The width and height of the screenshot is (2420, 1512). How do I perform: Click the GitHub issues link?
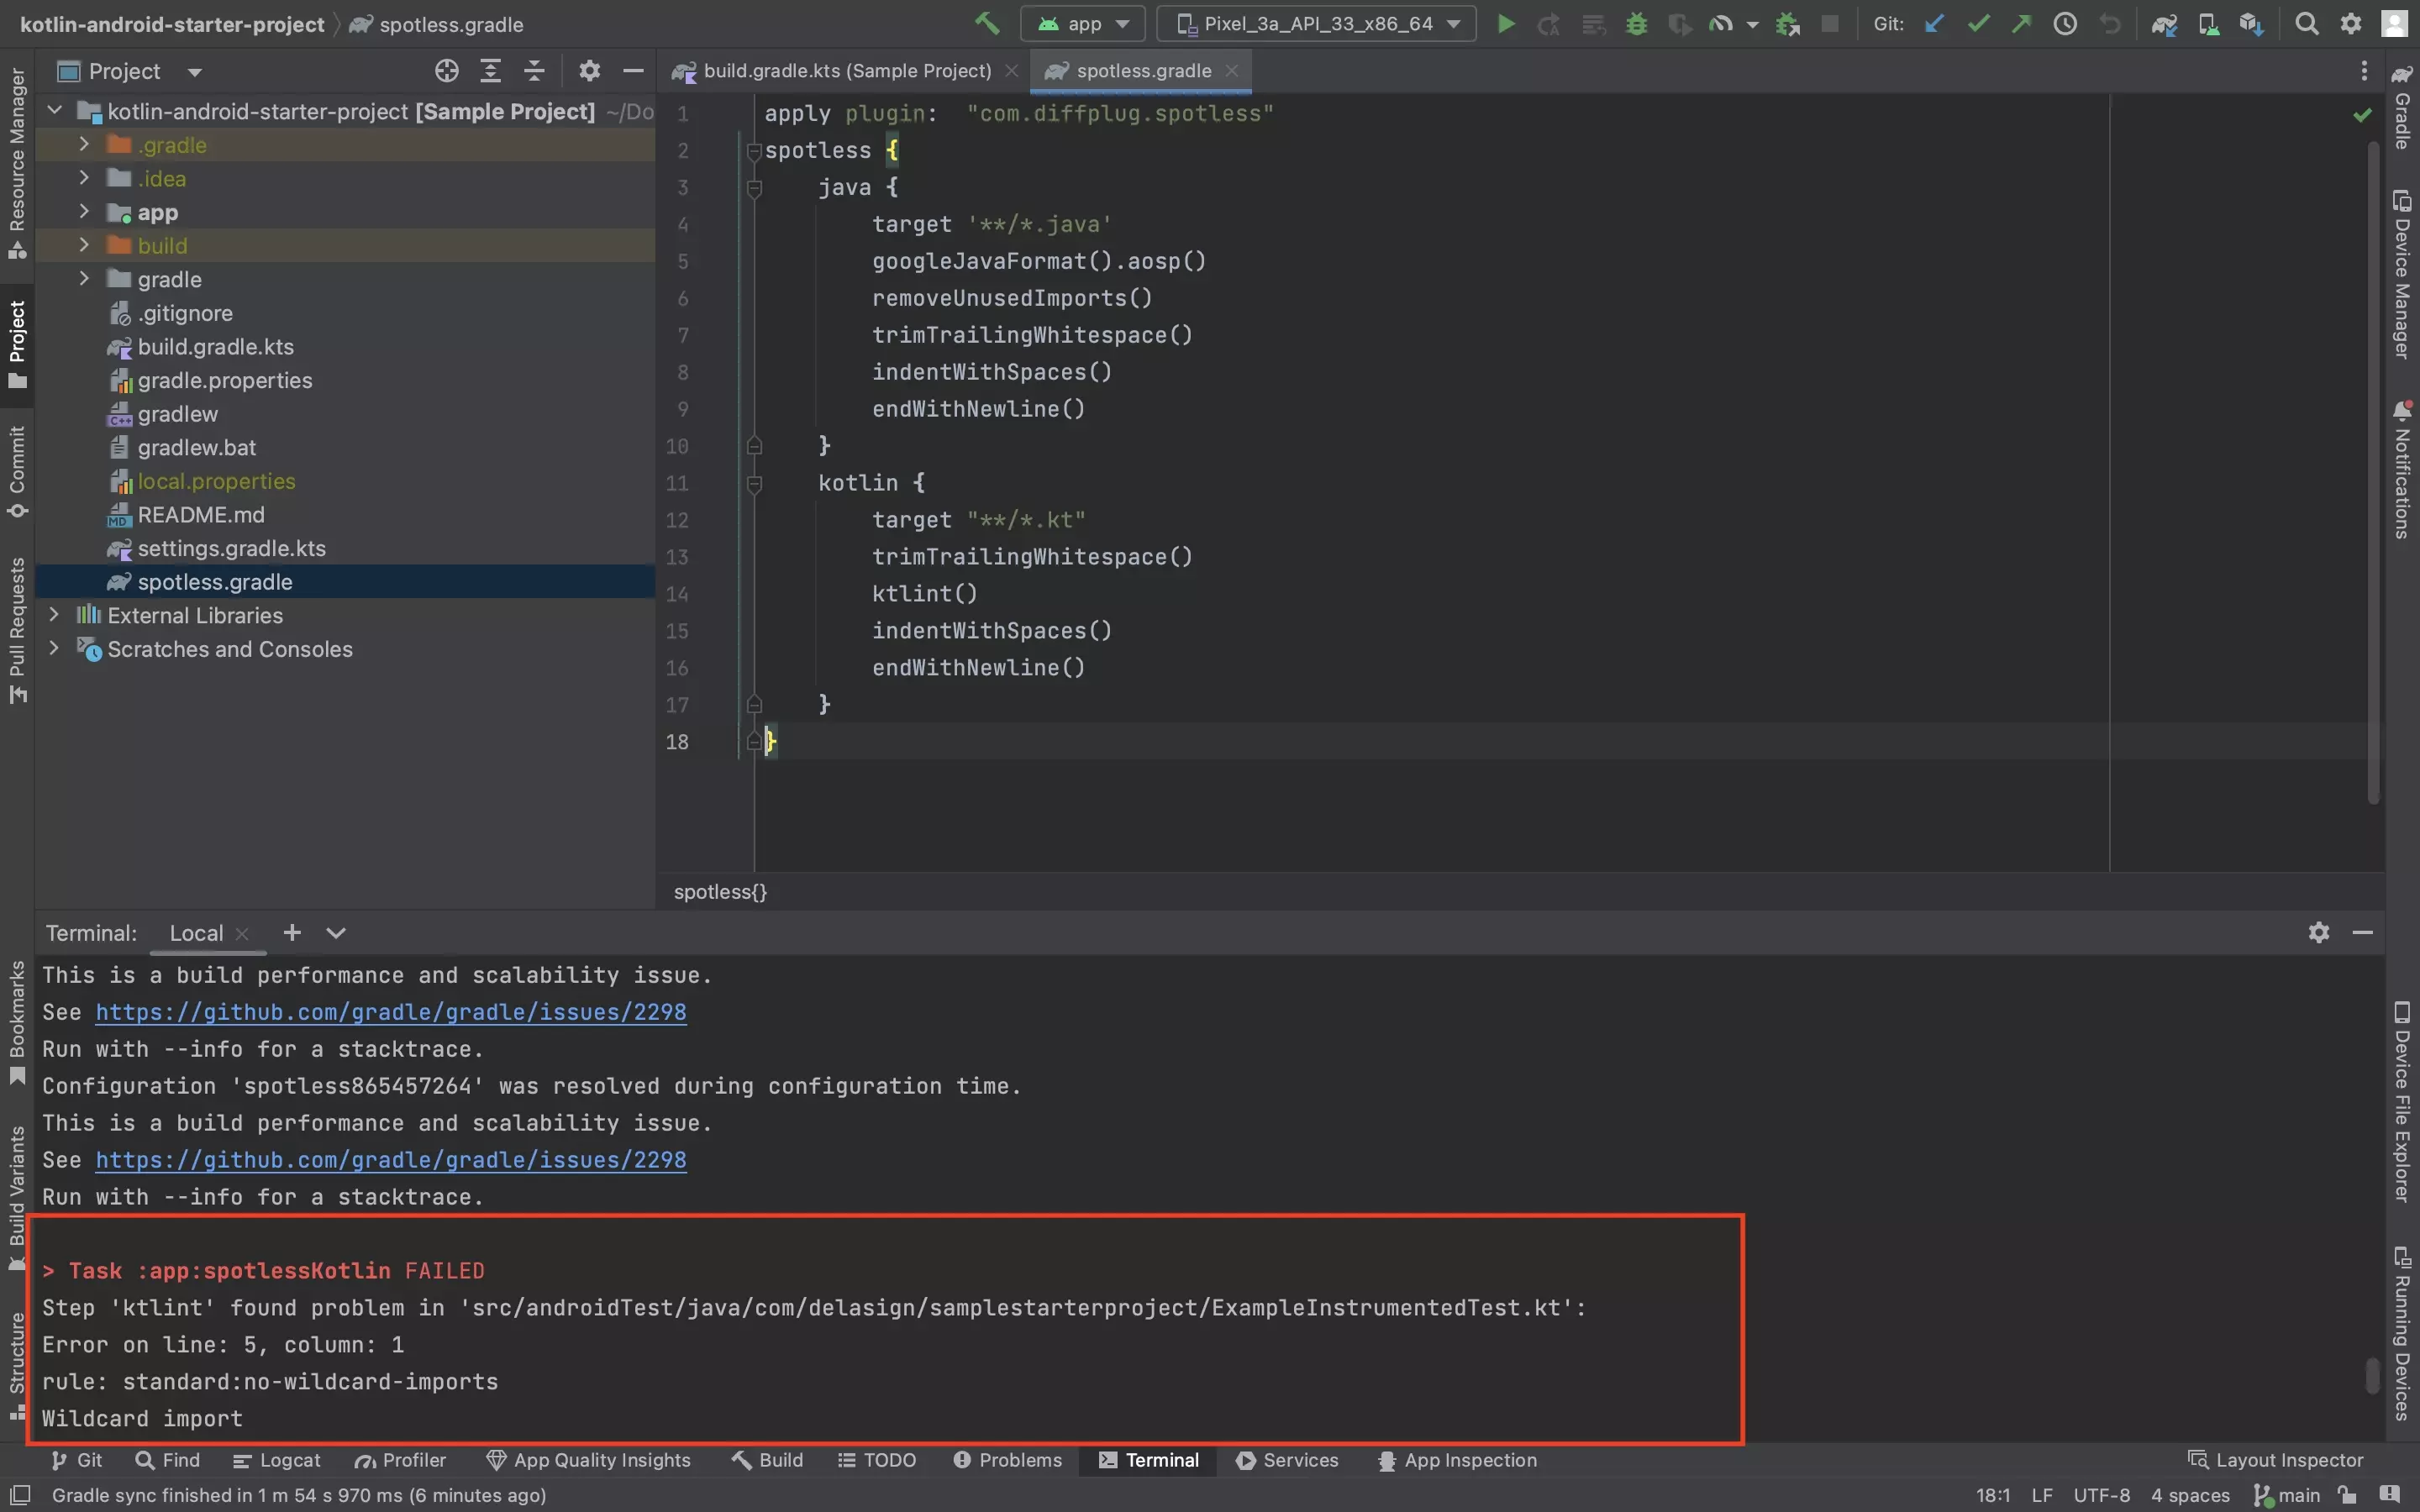coord(390,1012)
